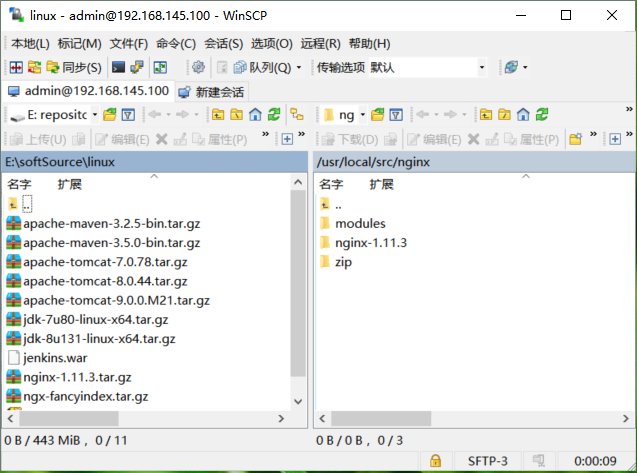Click remote open directory folder icon
This screenshot has height=473, width=637.
point(377,115)
